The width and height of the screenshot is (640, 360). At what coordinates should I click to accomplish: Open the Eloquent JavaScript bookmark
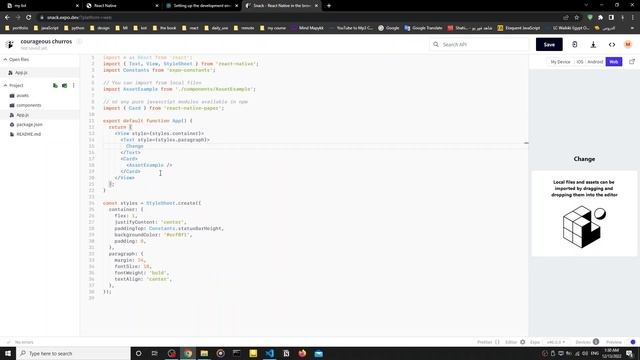point(519,28)
